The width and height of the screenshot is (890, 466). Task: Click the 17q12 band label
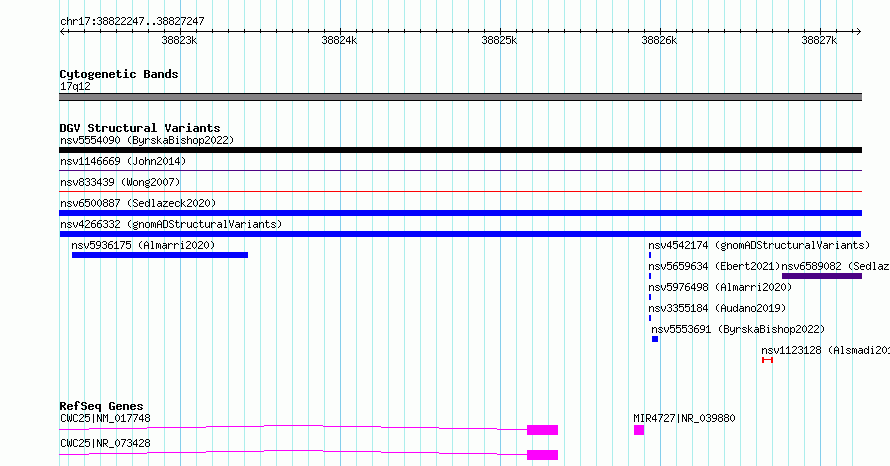[x=75, y=86]
